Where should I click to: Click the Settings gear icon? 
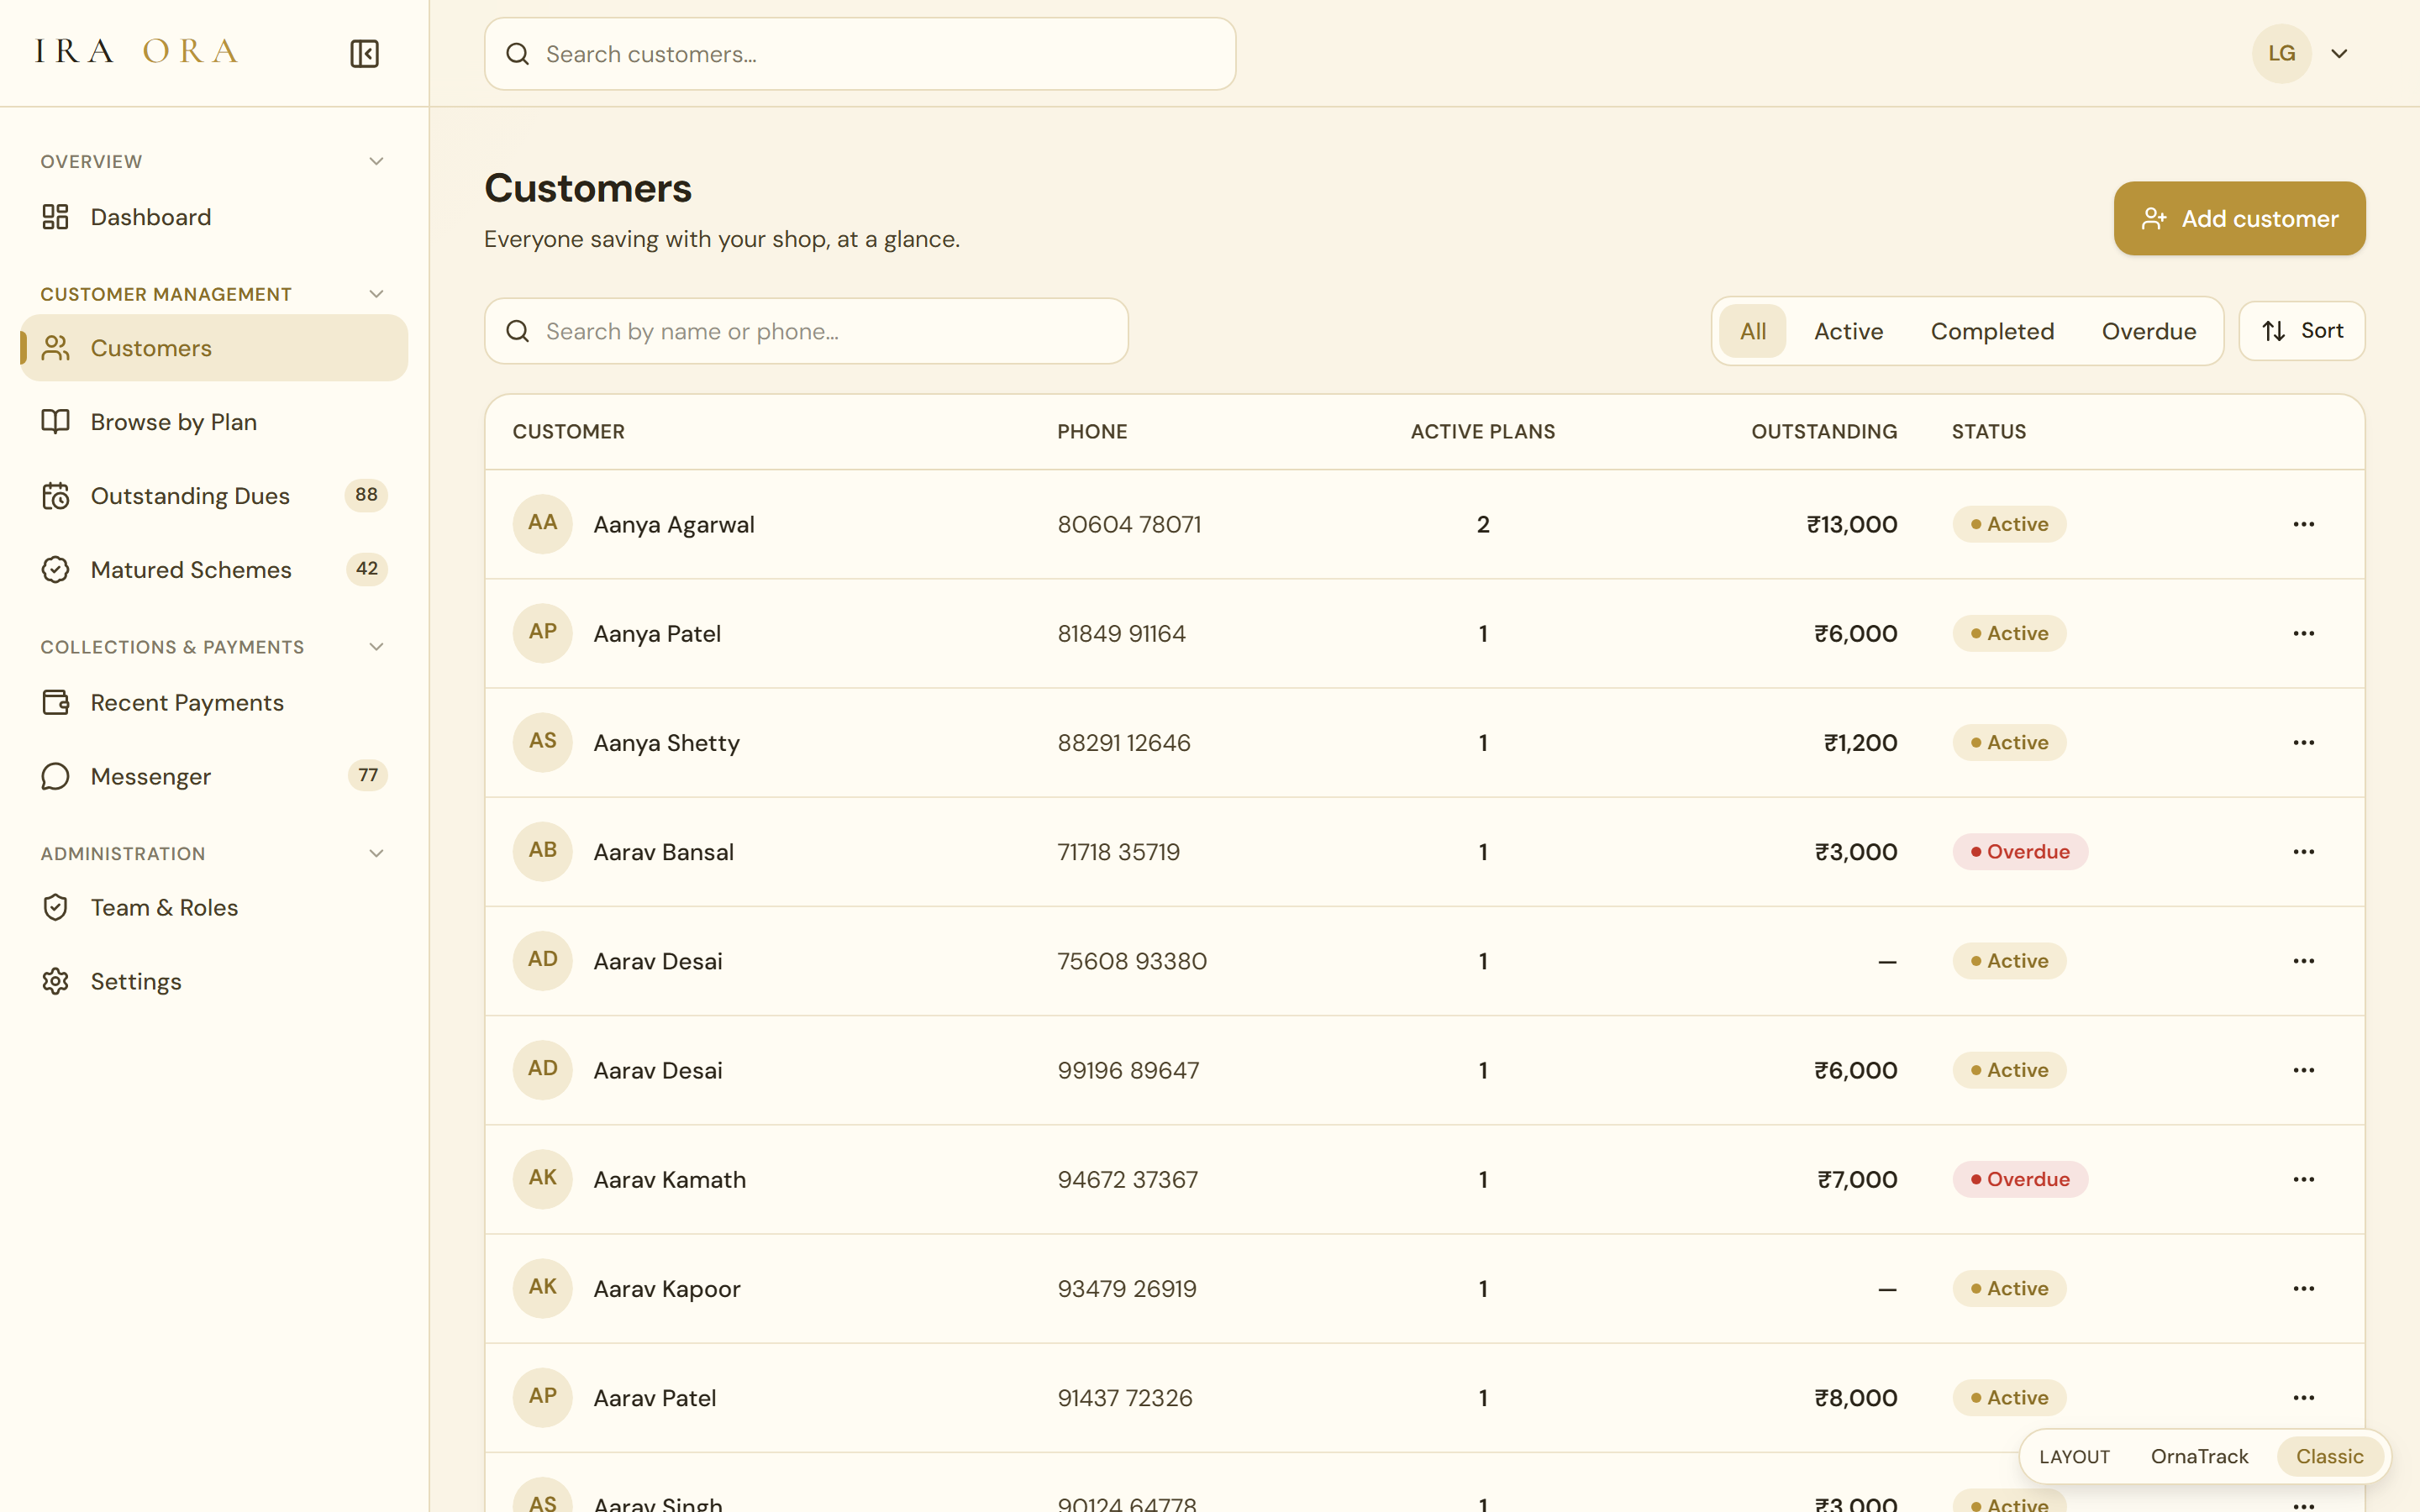tap(55, 982)
